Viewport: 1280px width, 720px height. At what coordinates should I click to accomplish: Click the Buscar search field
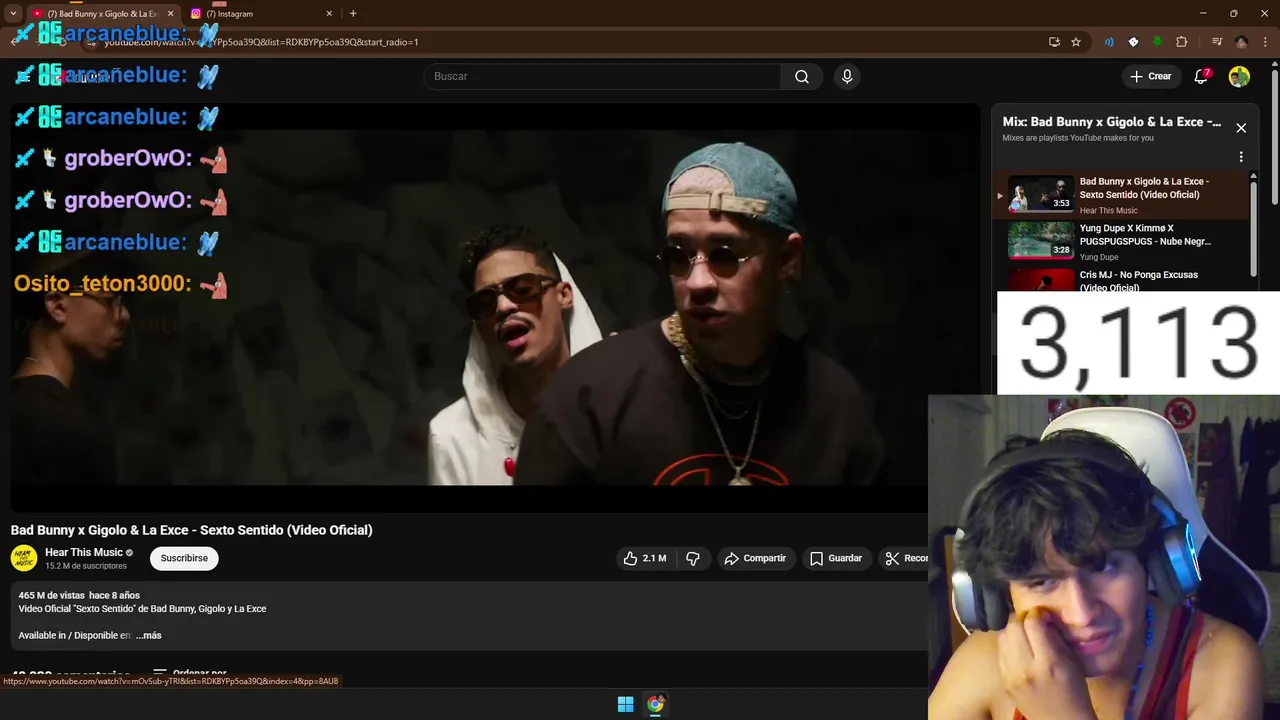click(x=603, y=76)
